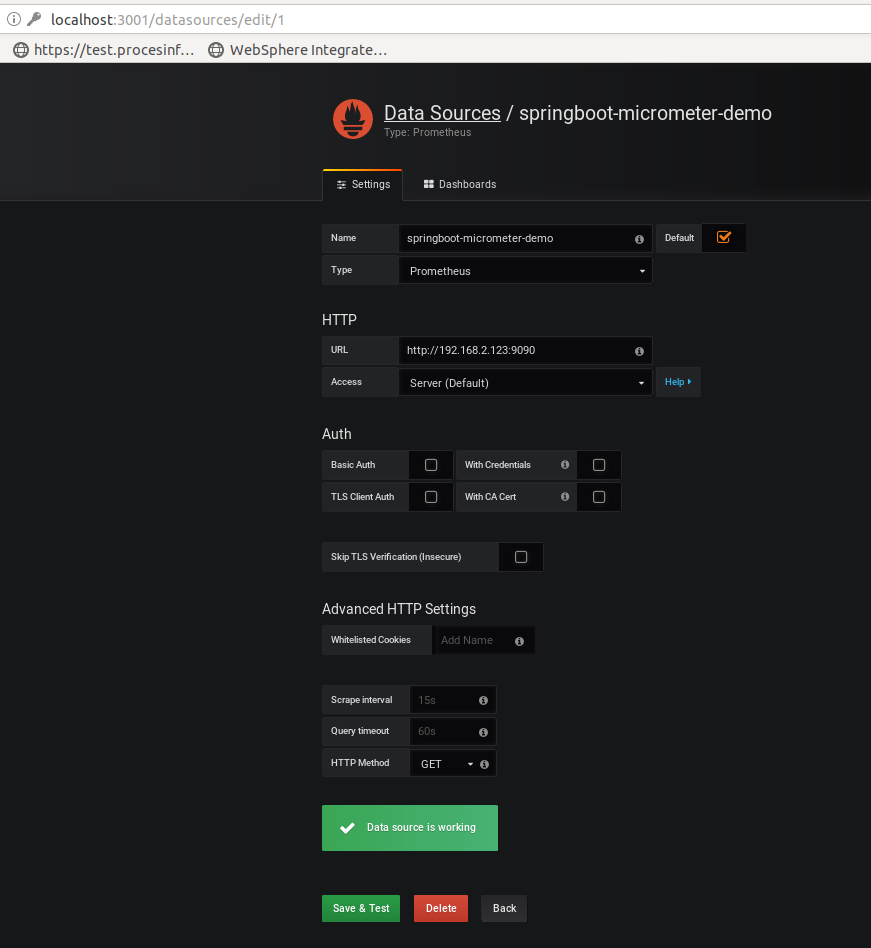Click the Data Sources breadcrumb link
Viewport: 871px width, 948px height.
[442, 113]
